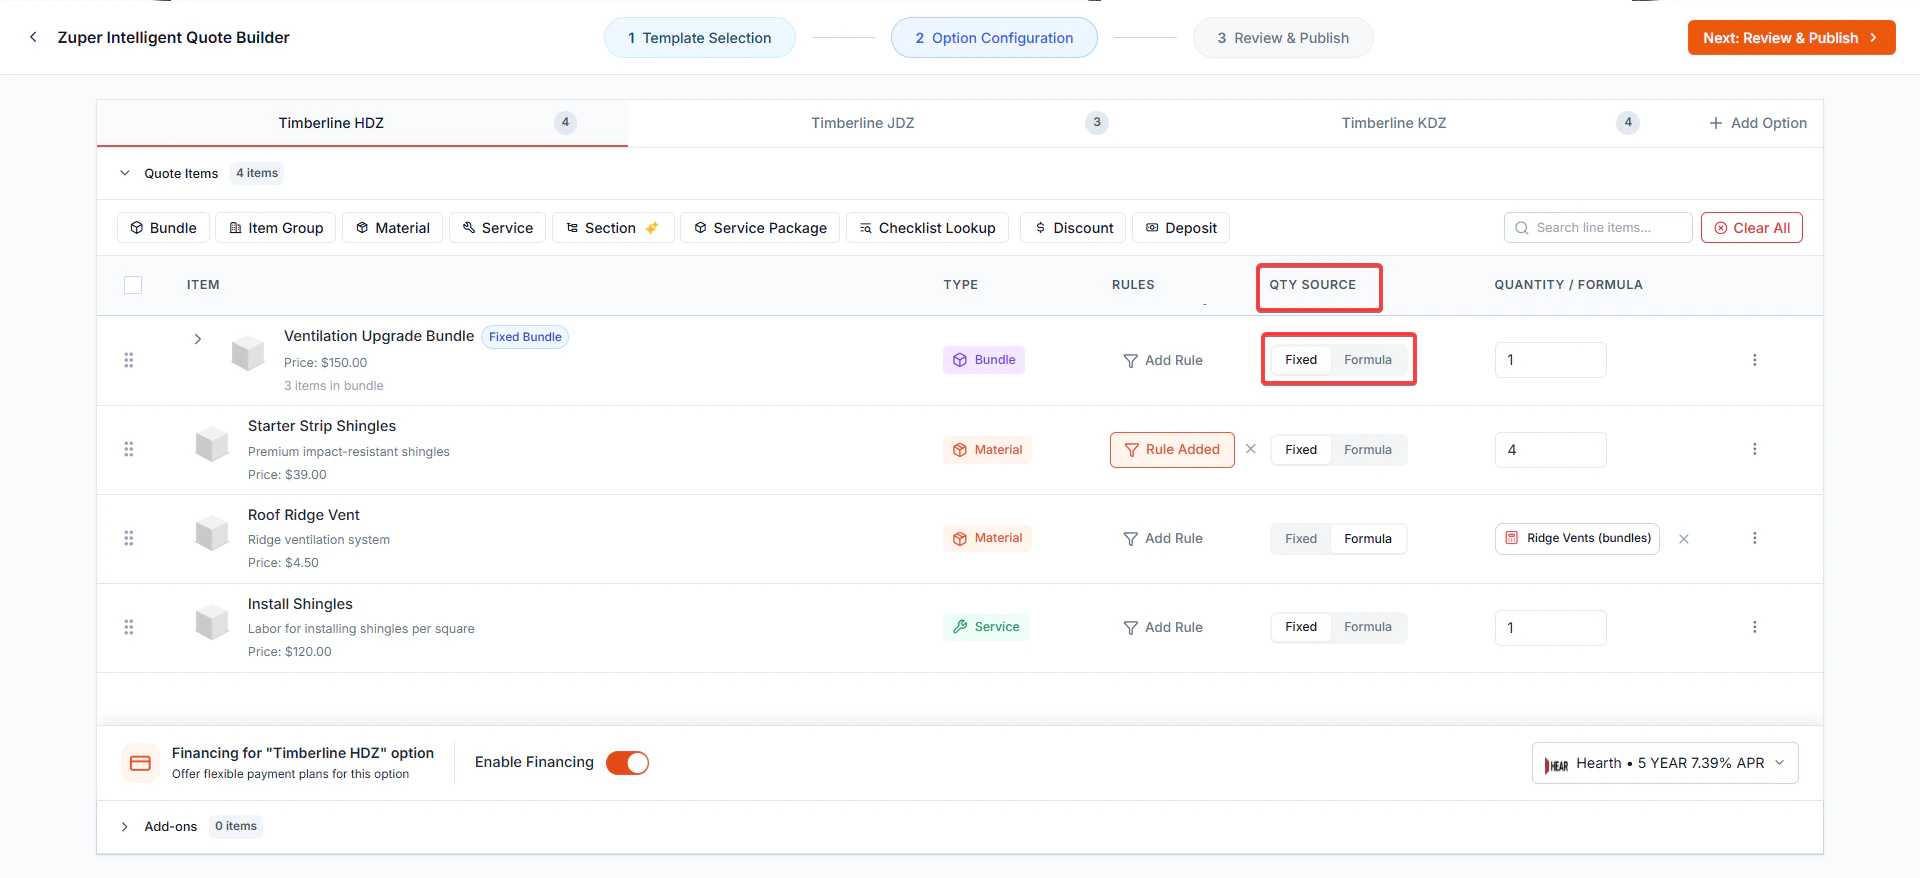Go back using the left chevron arrow
The height and width of the screenshot is (878, 1920).
point(33,37)
